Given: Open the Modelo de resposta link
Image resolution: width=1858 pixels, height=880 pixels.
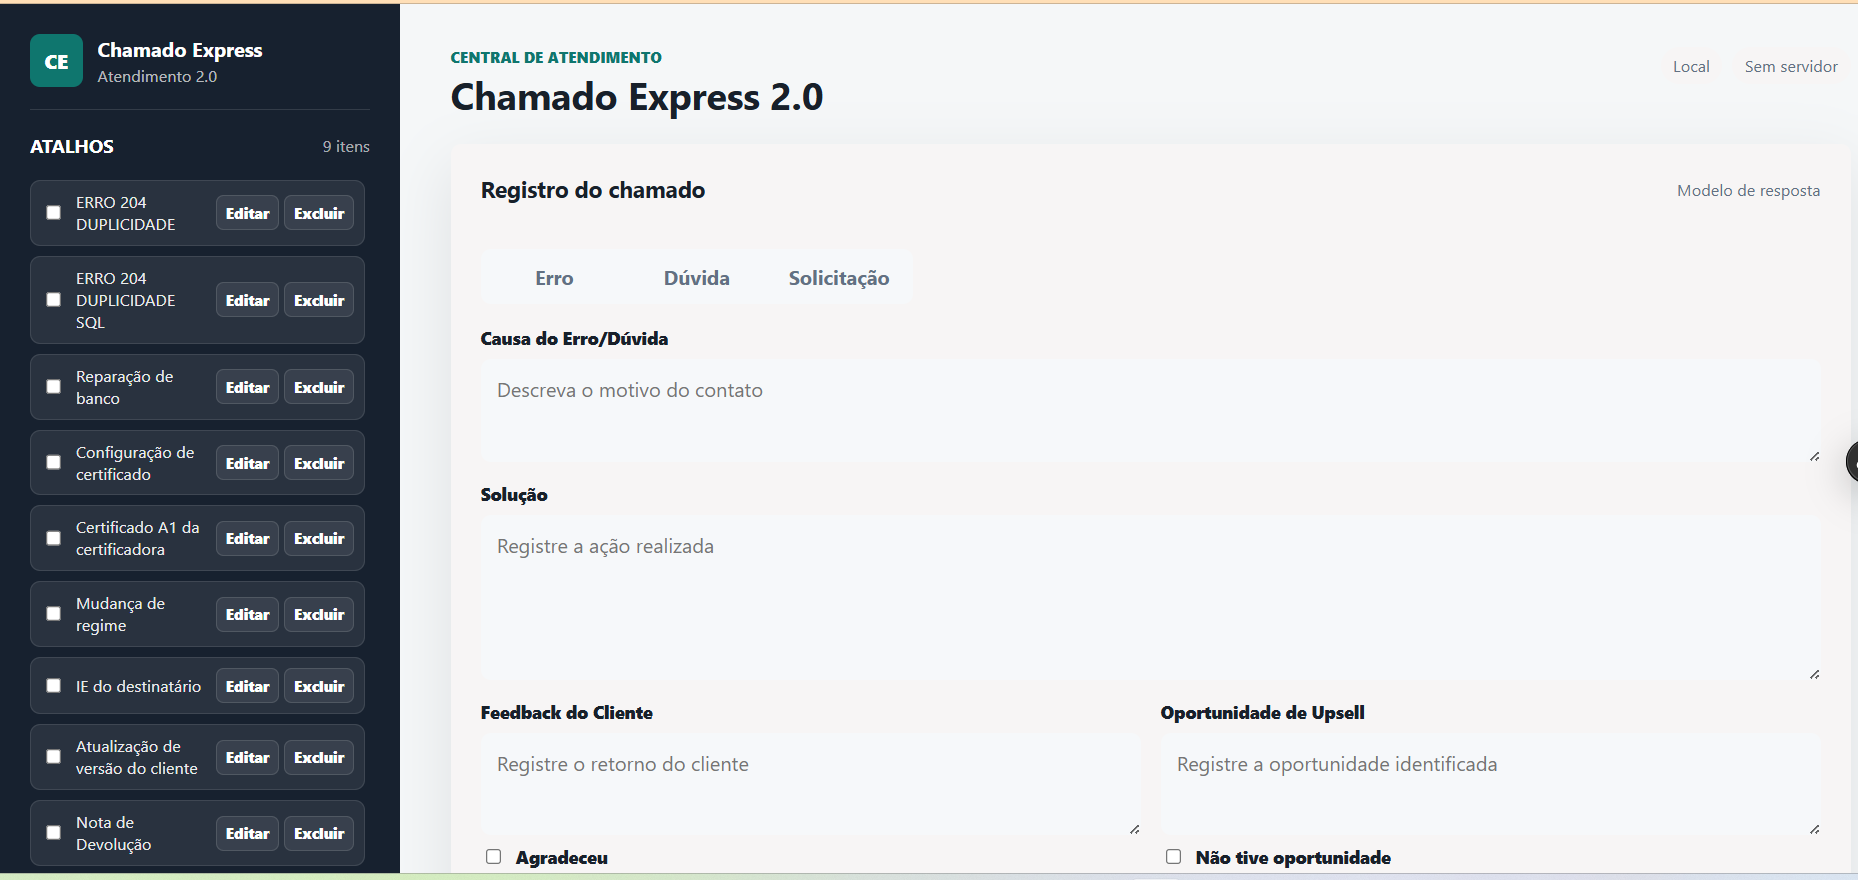Looking at the screenshot, I should 1748,190.
